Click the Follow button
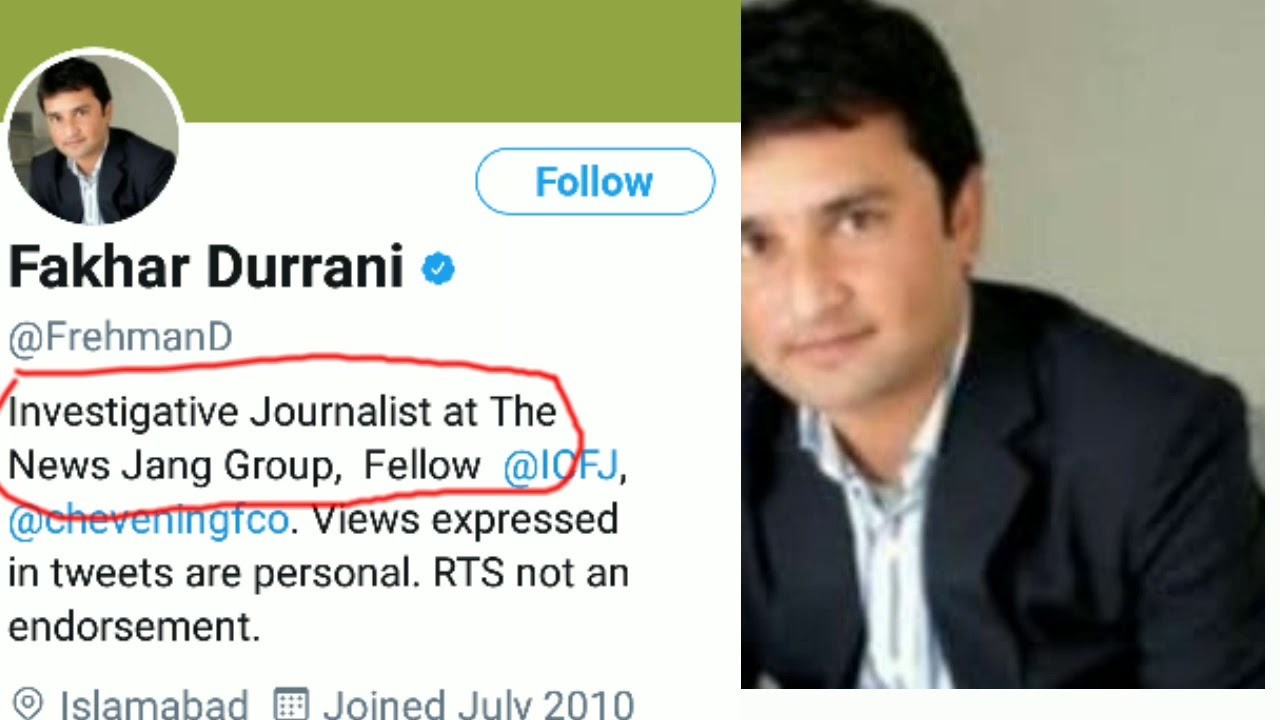This screenshot has width=1280, height=720. point(595,182)
